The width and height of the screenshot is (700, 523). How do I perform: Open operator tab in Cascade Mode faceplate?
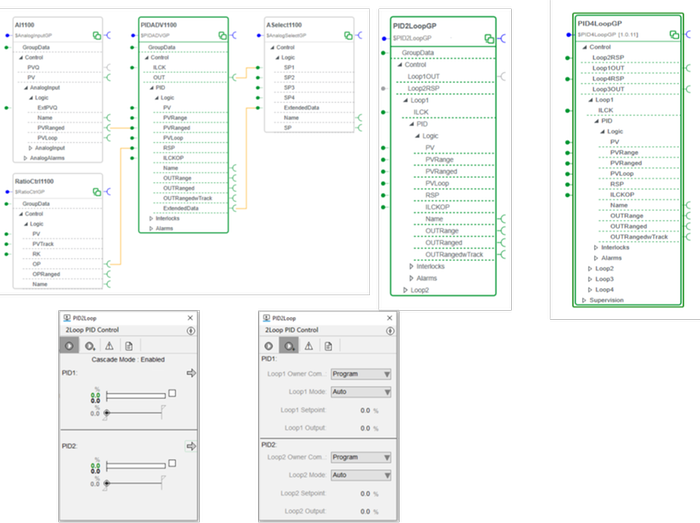(x=69, y=346)
